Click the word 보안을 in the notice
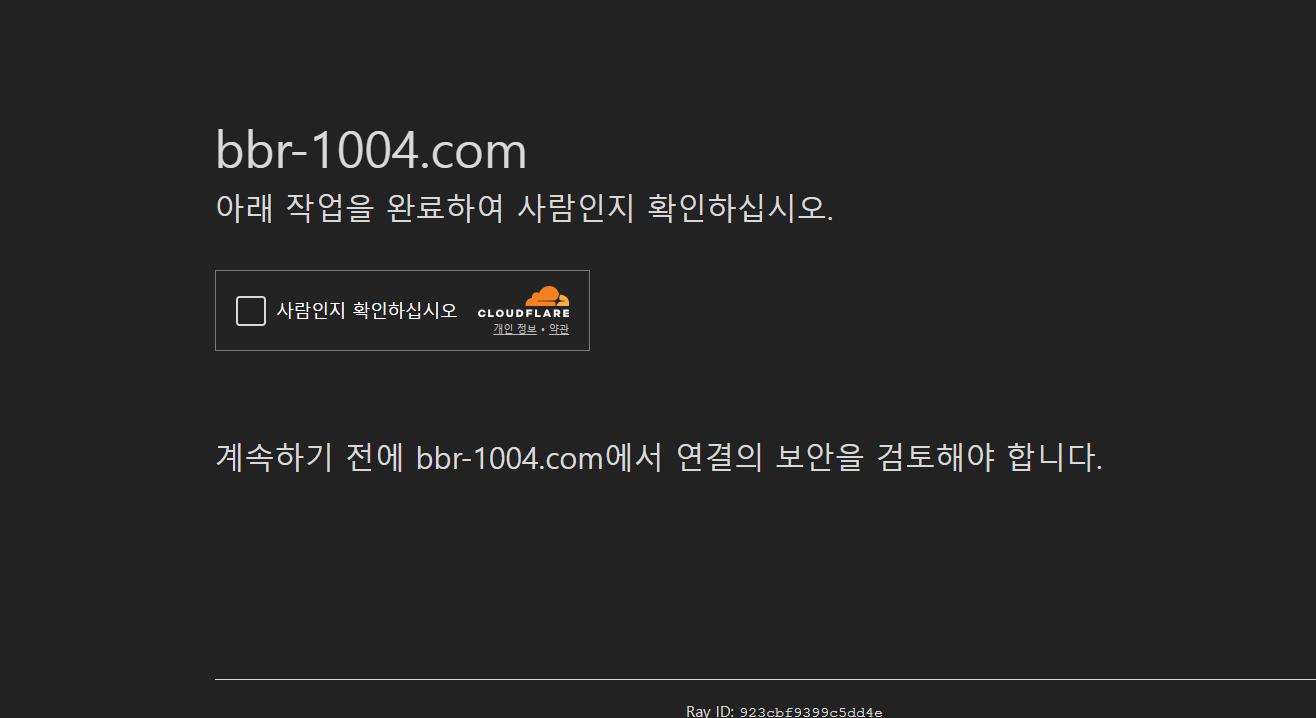 [x=819, y=458]
